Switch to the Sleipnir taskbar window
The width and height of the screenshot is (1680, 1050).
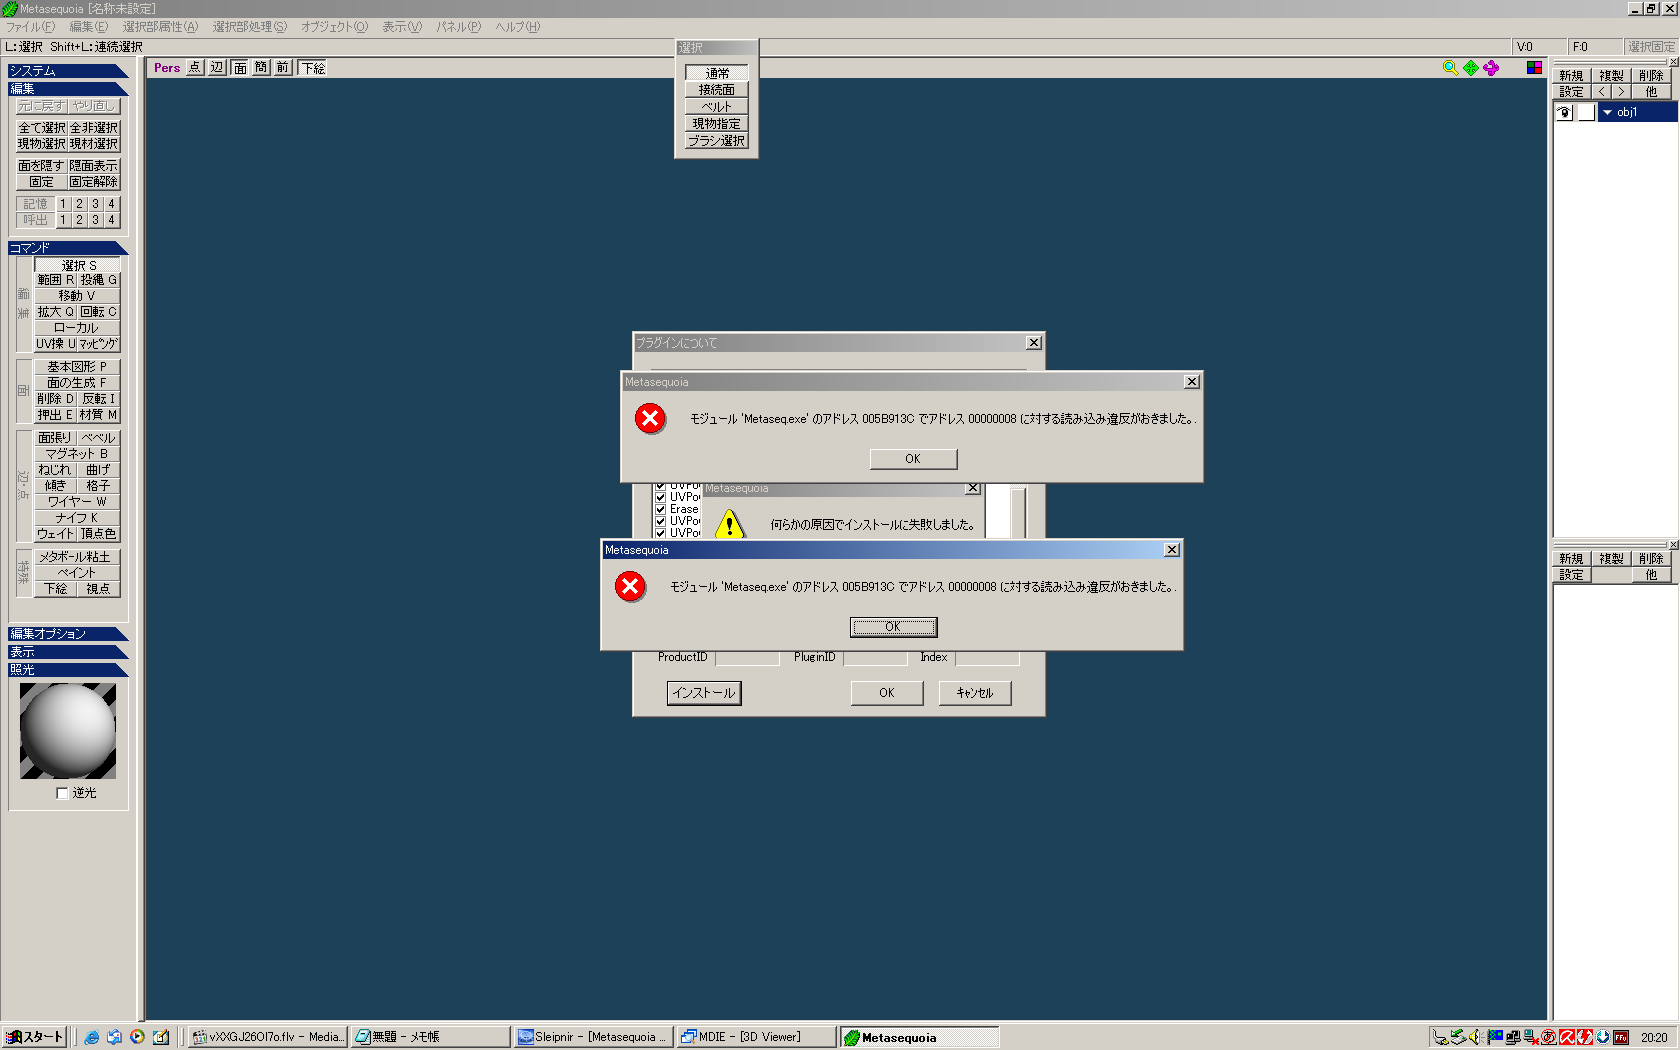click(x=592, y=1037)
